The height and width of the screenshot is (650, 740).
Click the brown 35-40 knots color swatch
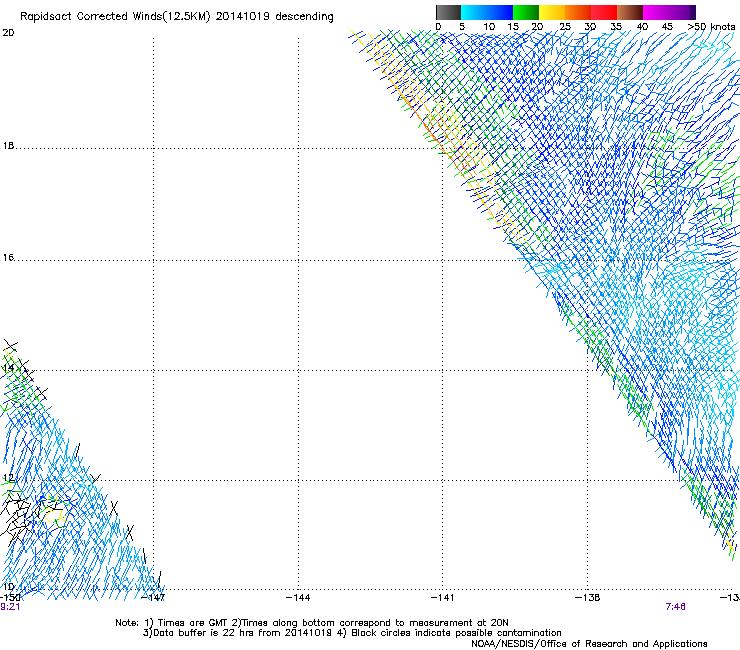[x=630, y=12]
